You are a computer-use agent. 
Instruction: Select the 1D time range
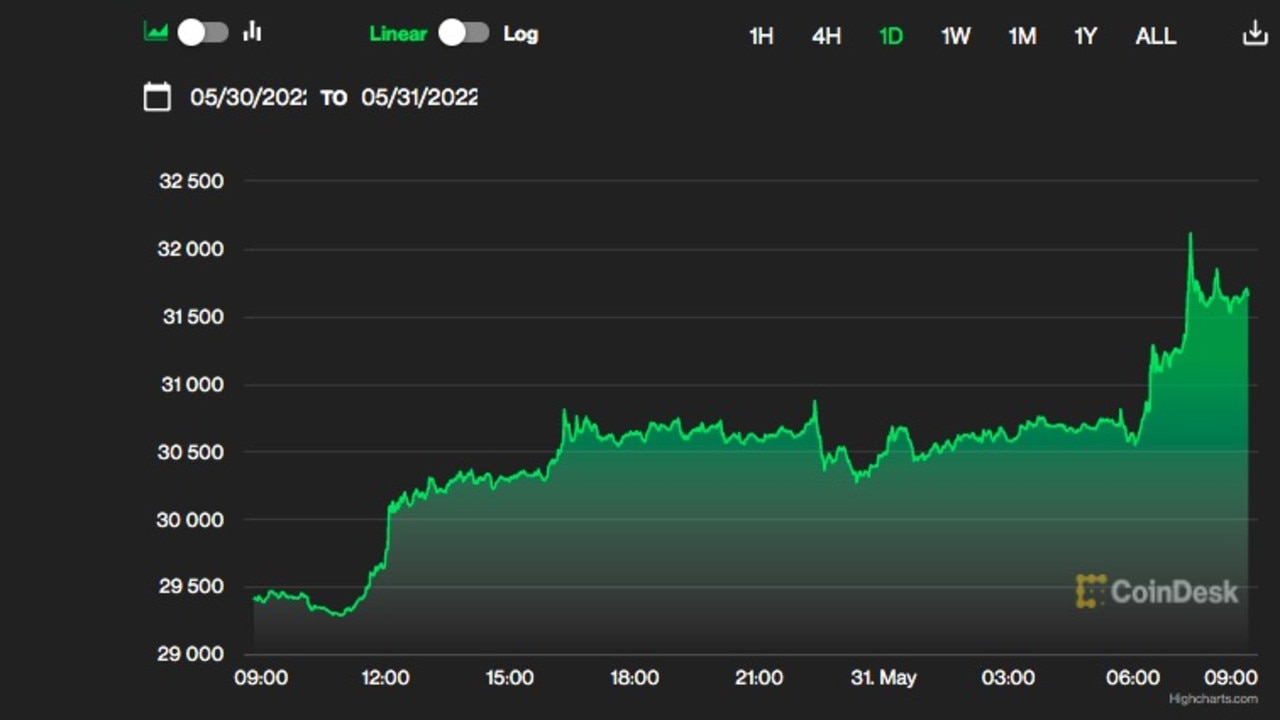pos(891,36)
